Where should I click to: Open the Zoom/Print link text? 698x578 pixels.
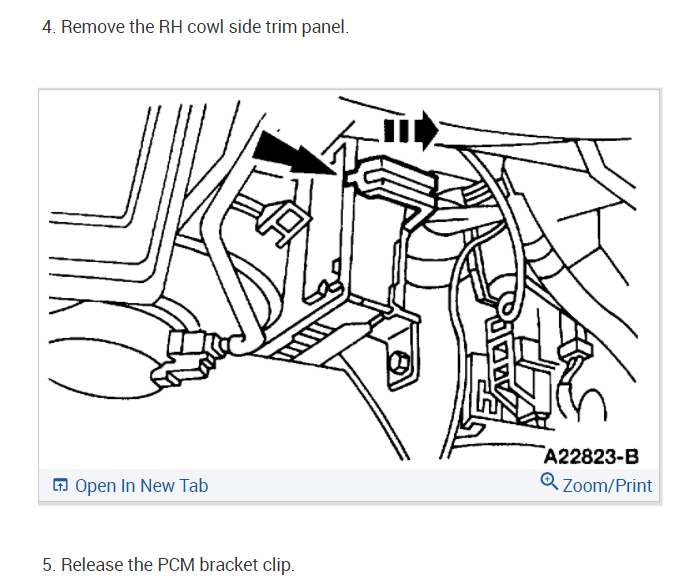[x=607, y=485]
